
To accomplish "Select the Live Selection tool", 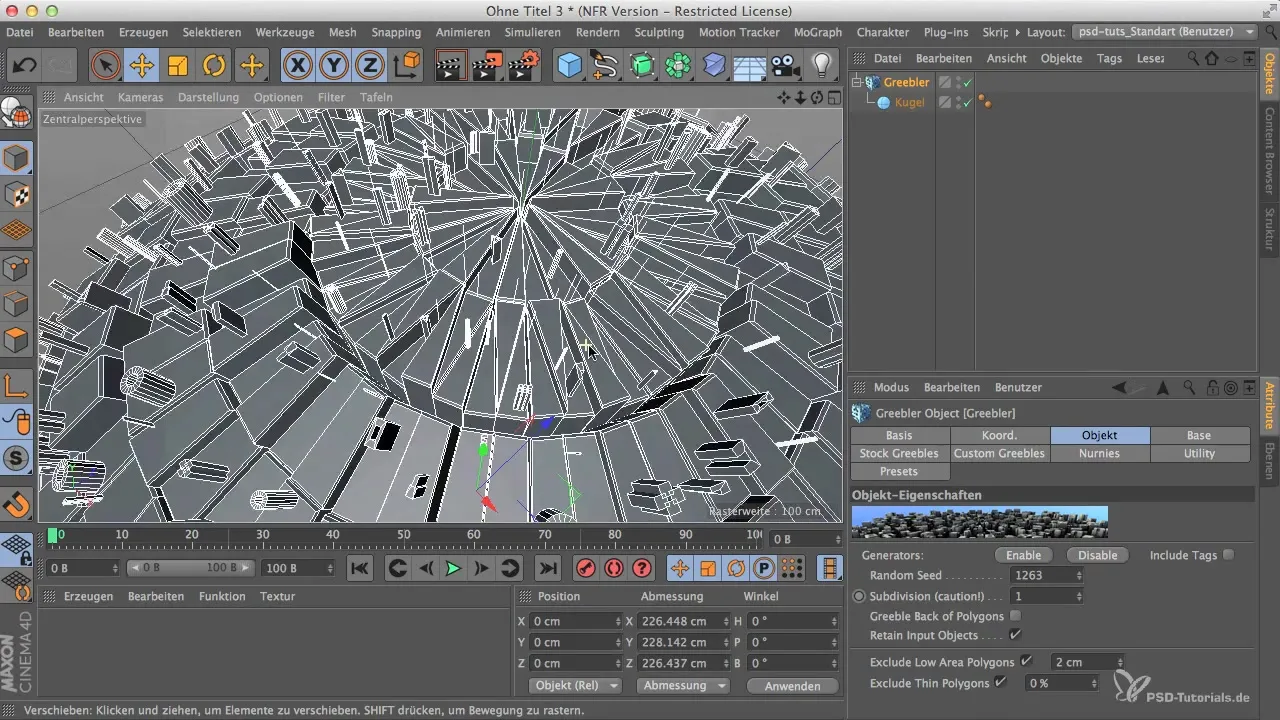I will coord(105,67).
